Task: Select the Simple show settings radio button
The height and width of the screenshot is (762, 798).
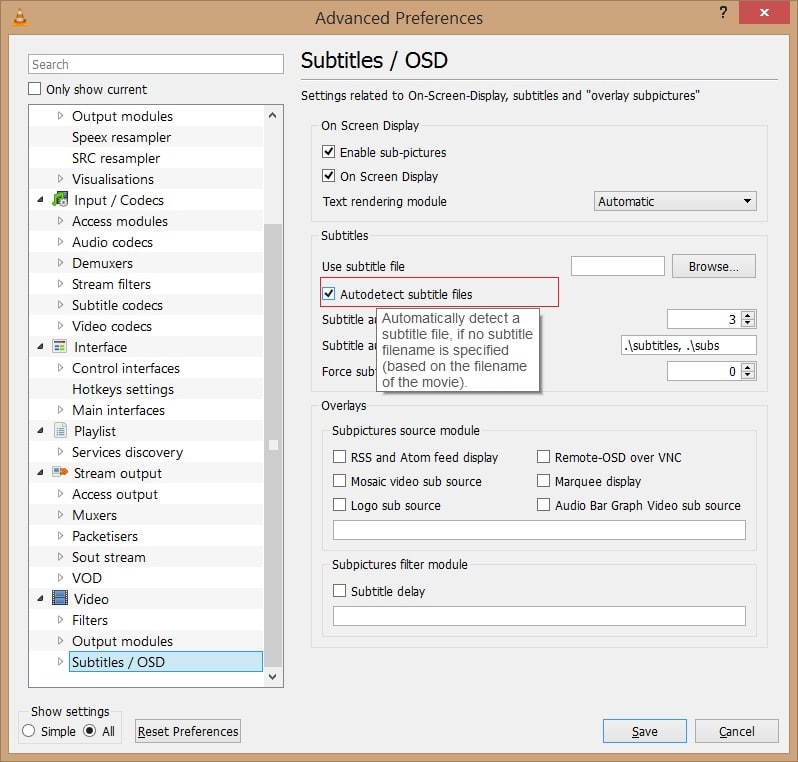Action: pyautogui.click(x=29, y=731)
